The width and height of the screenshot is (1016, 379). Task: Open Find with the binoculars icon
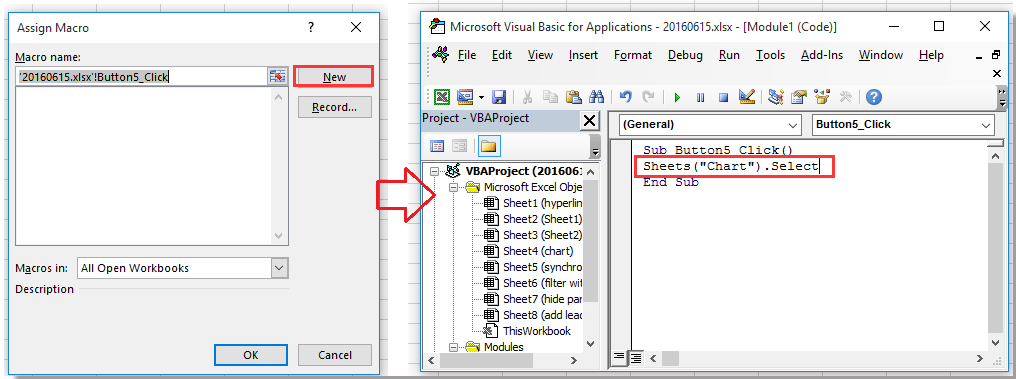tap(596, 97)
